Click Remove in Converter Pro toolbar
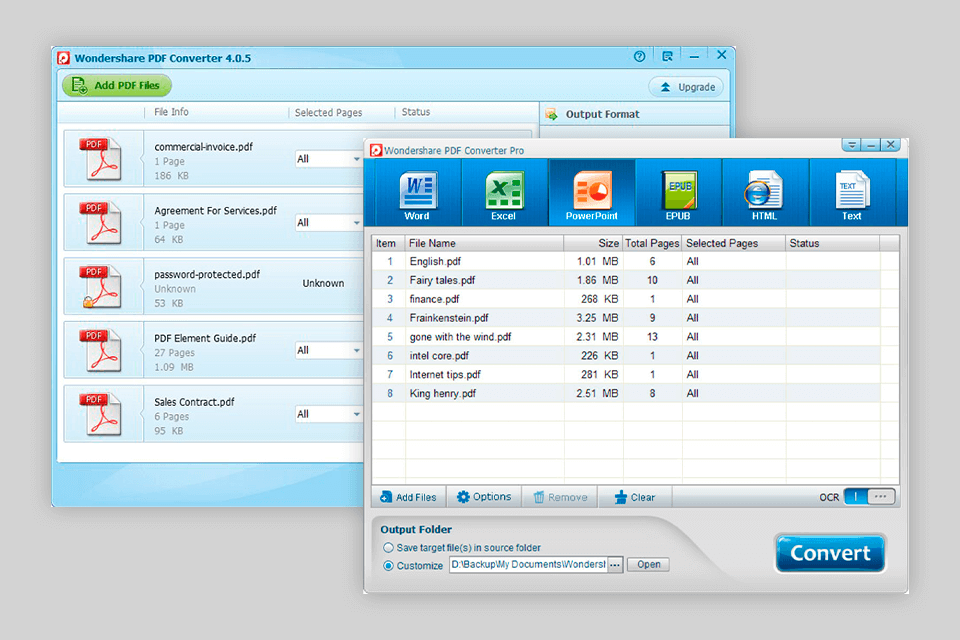This screenshot has height=640, width=960. point(560,497)
